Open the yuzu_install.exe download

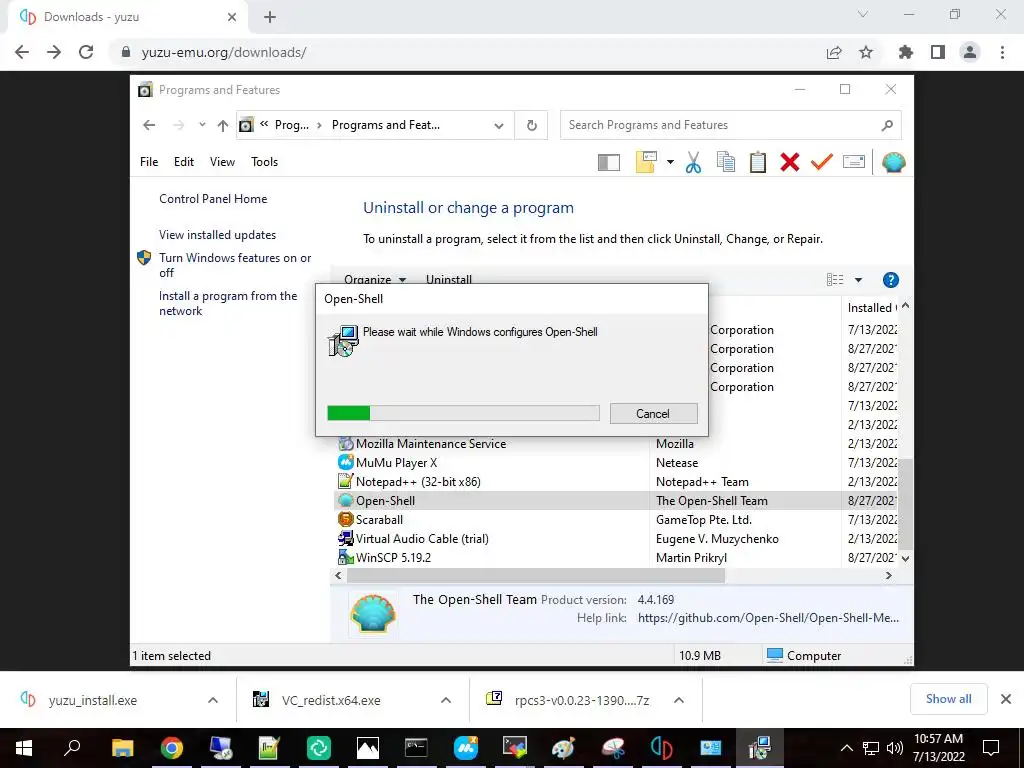92,700
